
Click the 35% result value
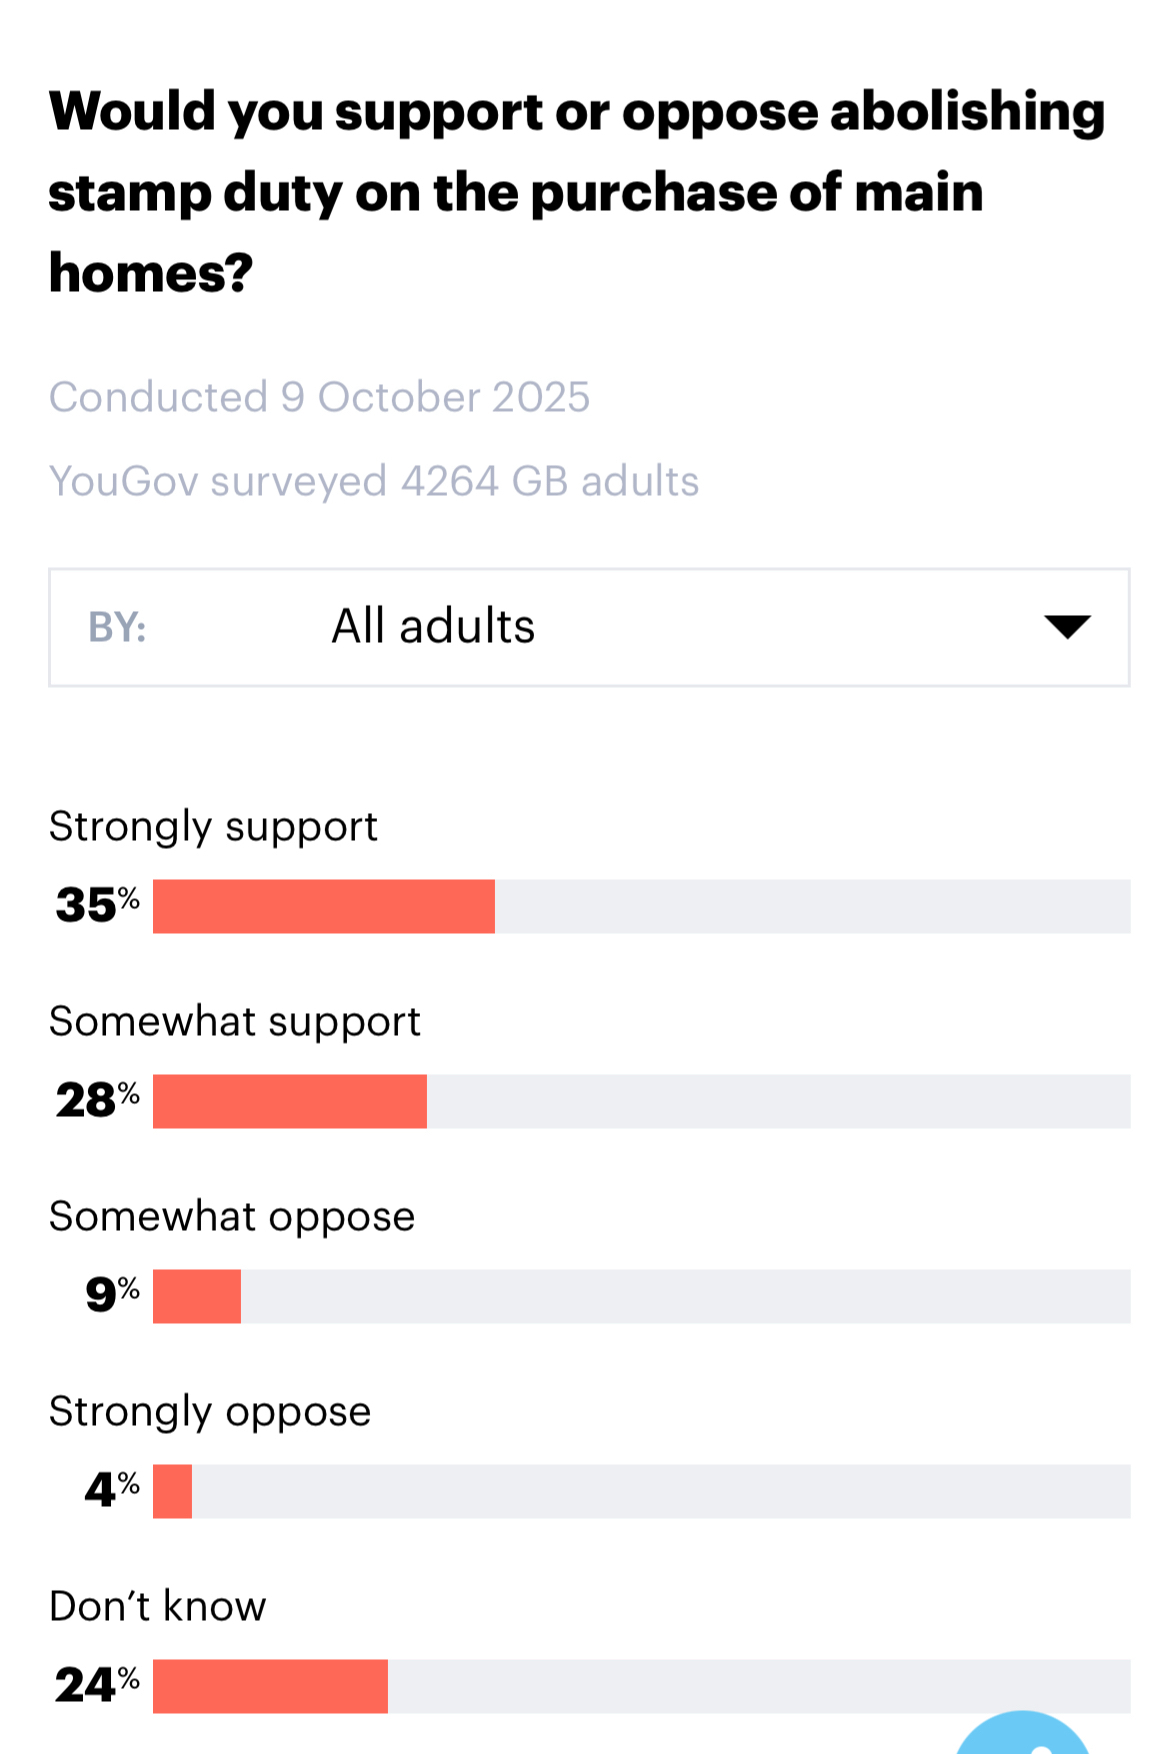[97, 905]
